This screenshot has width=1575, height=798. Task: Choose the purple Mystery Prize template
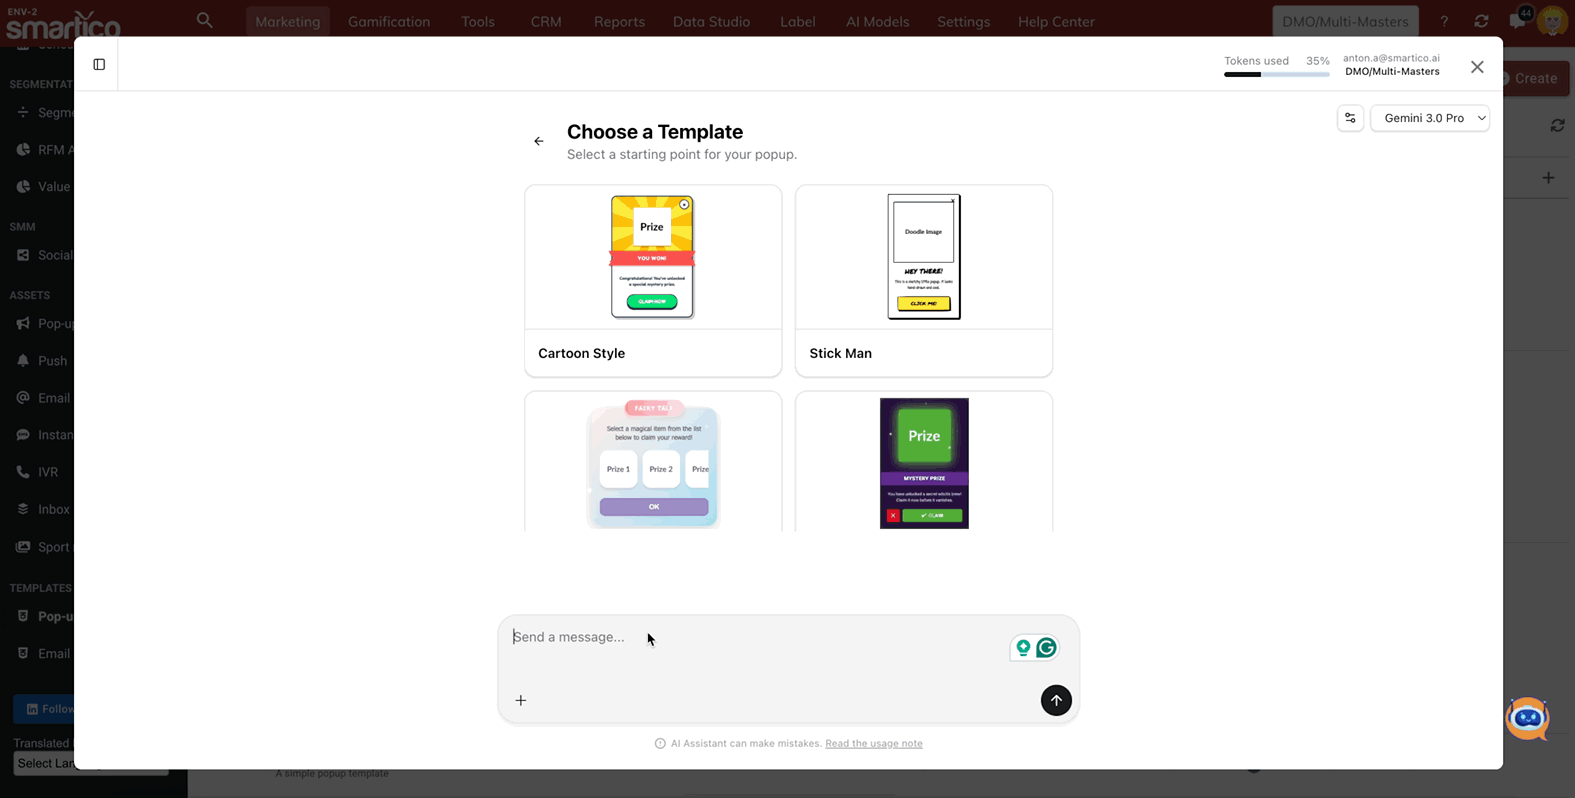[923, 463]
